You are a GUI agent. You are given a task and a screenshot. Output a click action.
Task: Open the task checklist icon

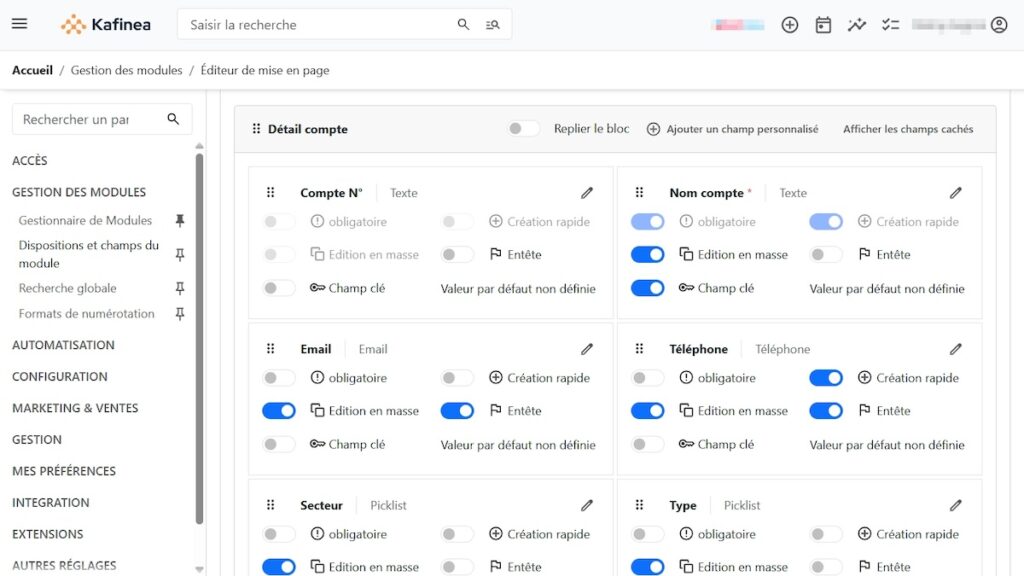890,25
